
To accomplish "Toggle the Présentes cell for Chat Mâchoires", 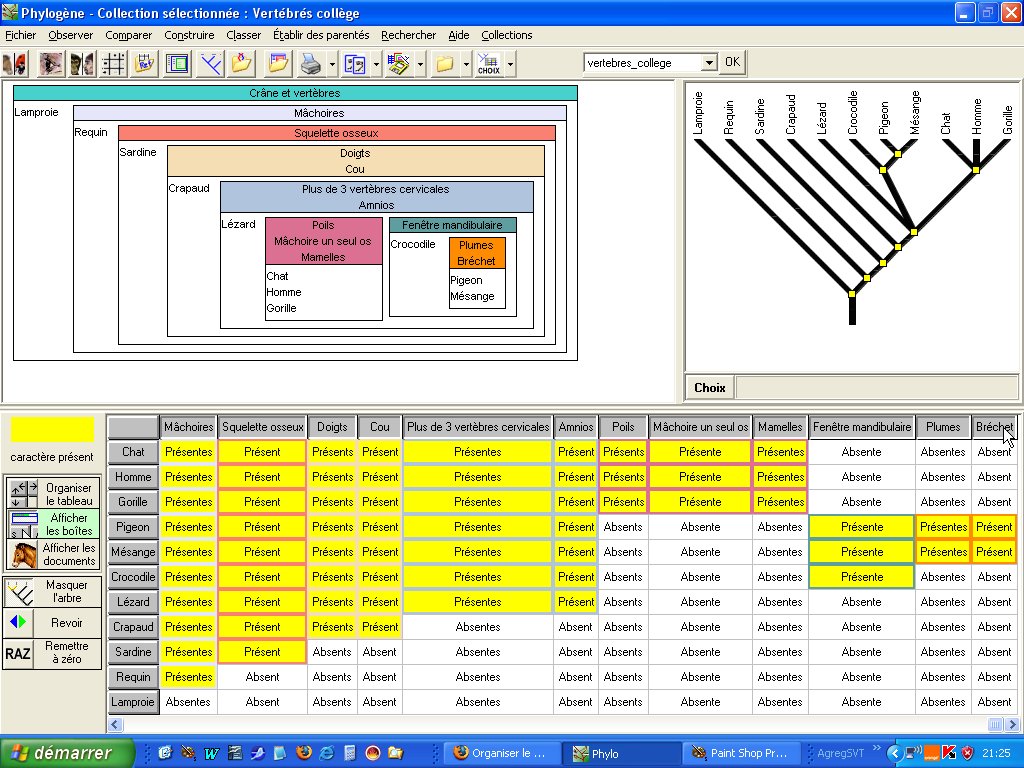I will [x=188, y=452].
